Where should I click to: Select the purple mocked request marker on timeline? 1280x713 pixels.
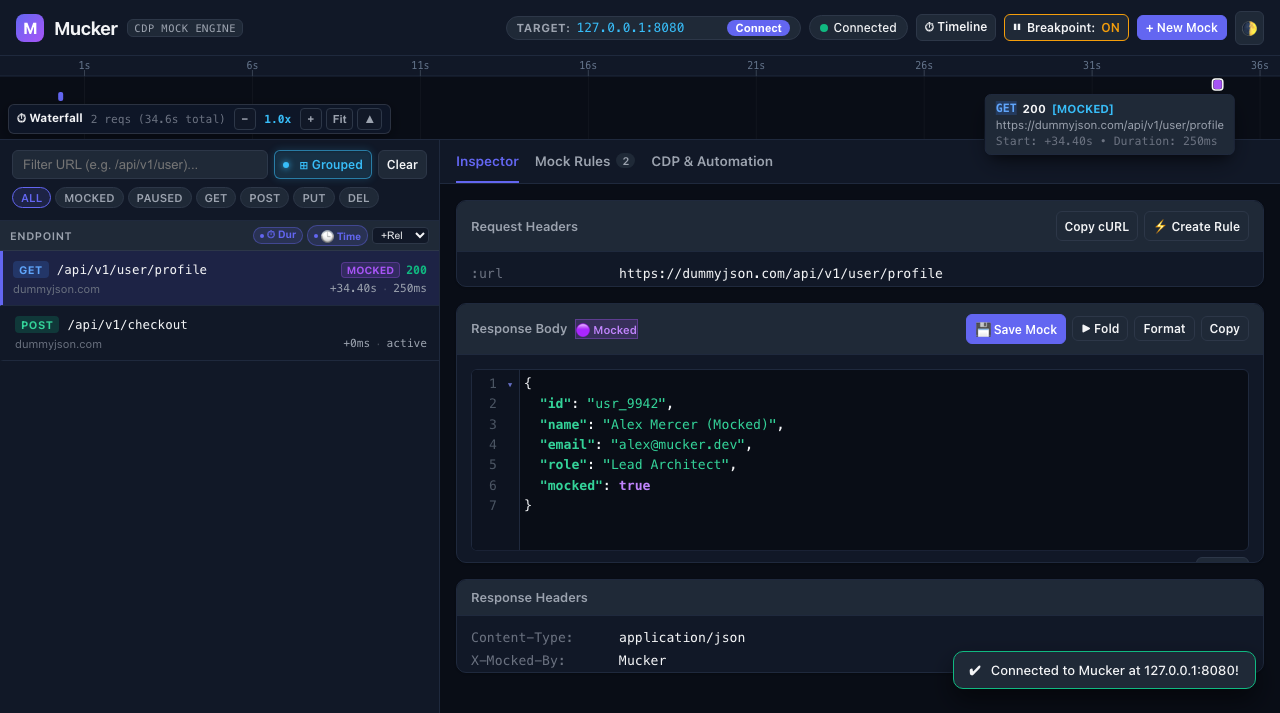tap(1217, 85)
